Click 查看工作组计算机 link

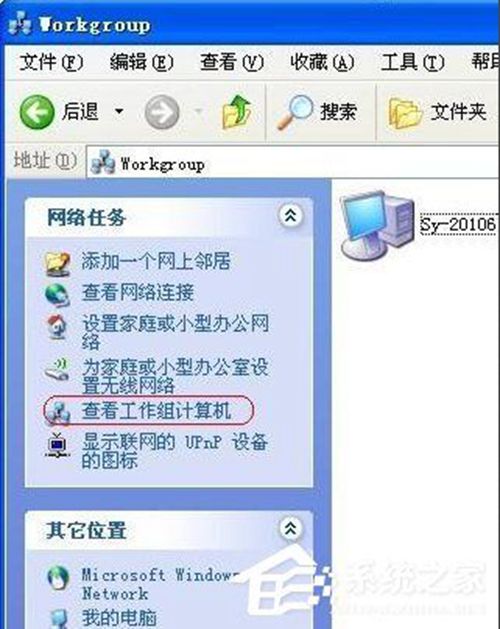click(157, 411)
